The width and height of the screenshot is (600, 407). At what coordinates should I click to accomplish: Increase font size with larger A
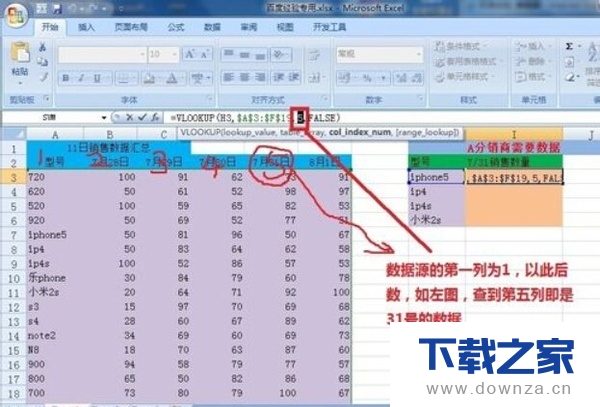190,54
